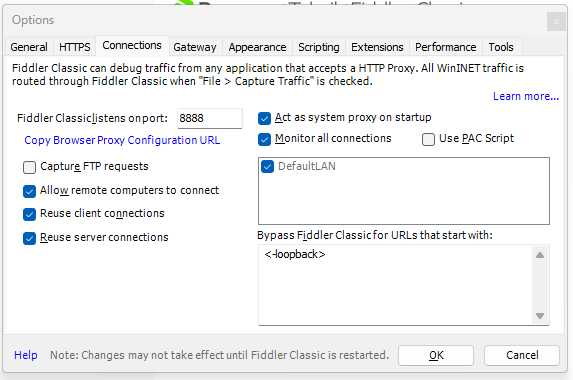This screenshot has width=573, height=380.
Task: Disable Reuse server connections
Action: pyautogui.click(x=29, y=238)
